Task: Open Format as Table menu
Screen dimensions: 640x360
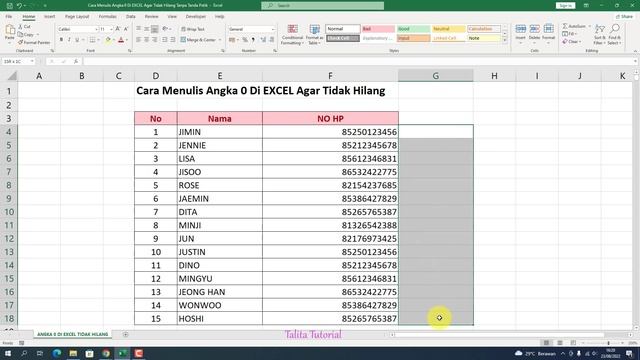Action: 314,35
